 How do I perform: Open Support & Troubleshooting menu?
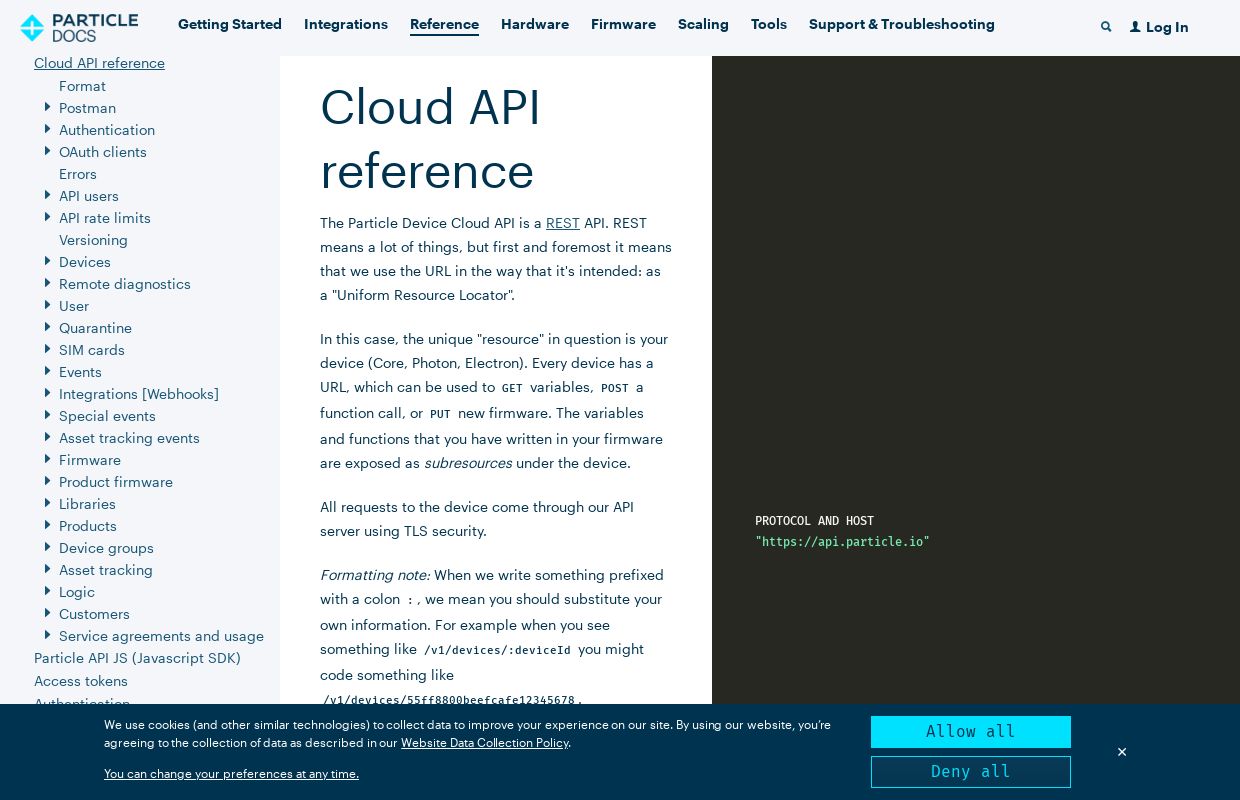[902, 25]
